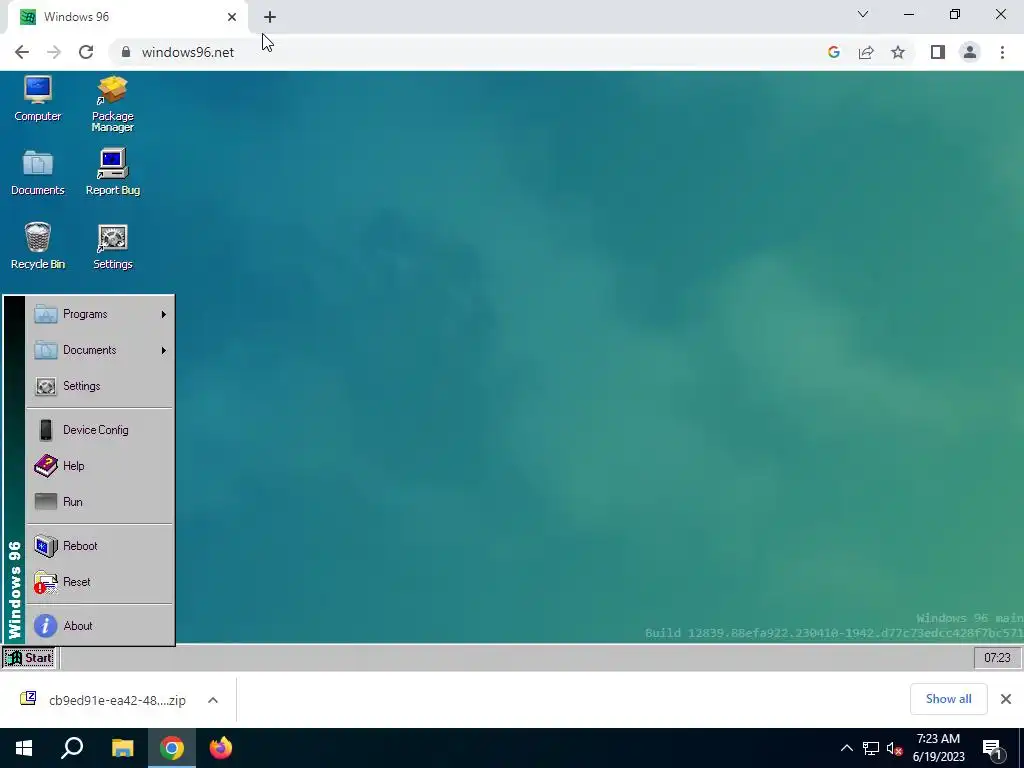Image resolution: width=1024 pixels, height=768 pixels.
Task: Open the Package Manager desktop icon
Action: coord(112,104)
